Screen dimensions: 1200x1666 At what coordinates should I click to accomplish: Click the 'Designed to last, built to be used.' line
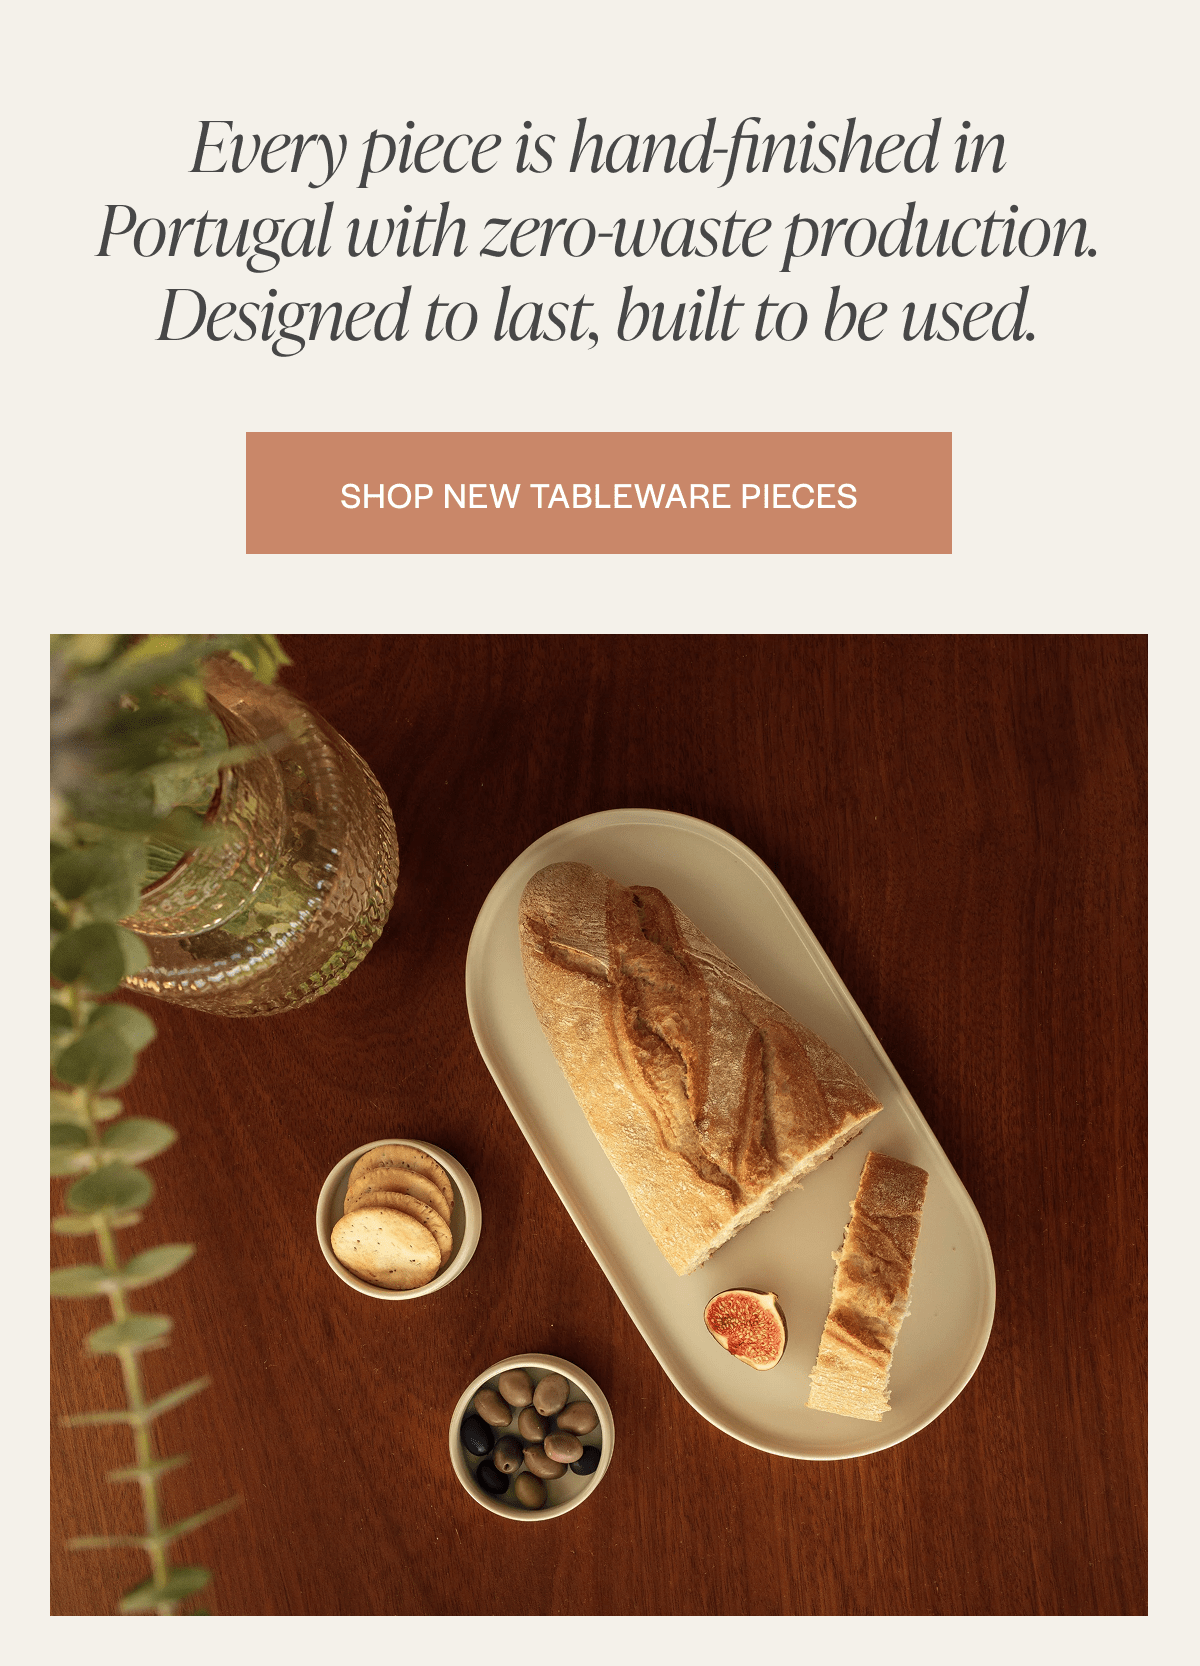(x=596, y=315)
